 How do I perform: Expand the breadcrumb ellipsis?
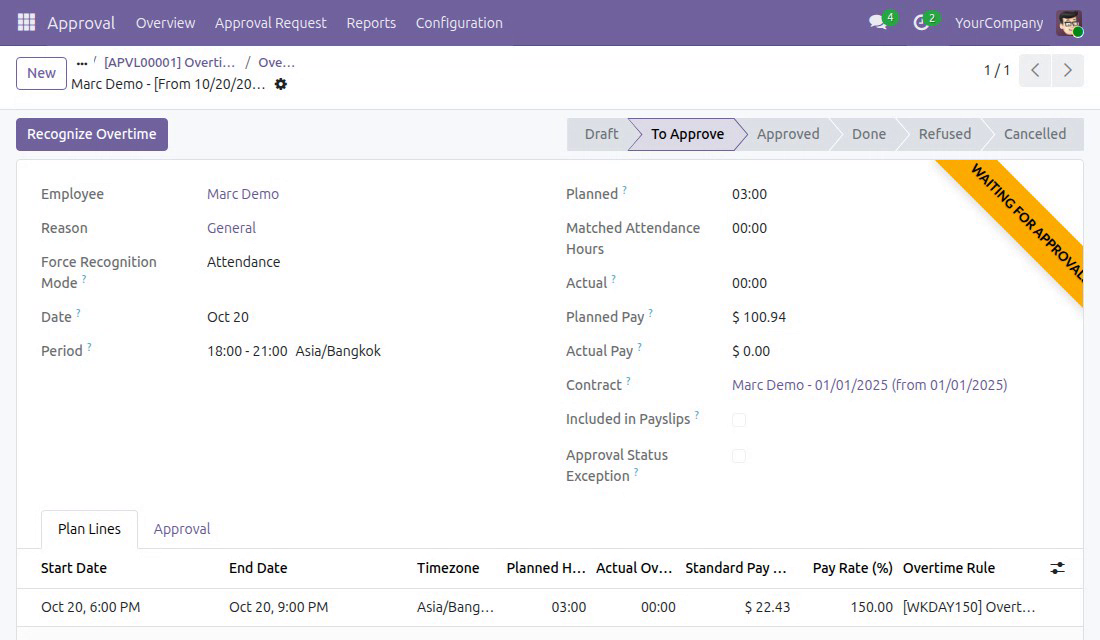point(82,62)
